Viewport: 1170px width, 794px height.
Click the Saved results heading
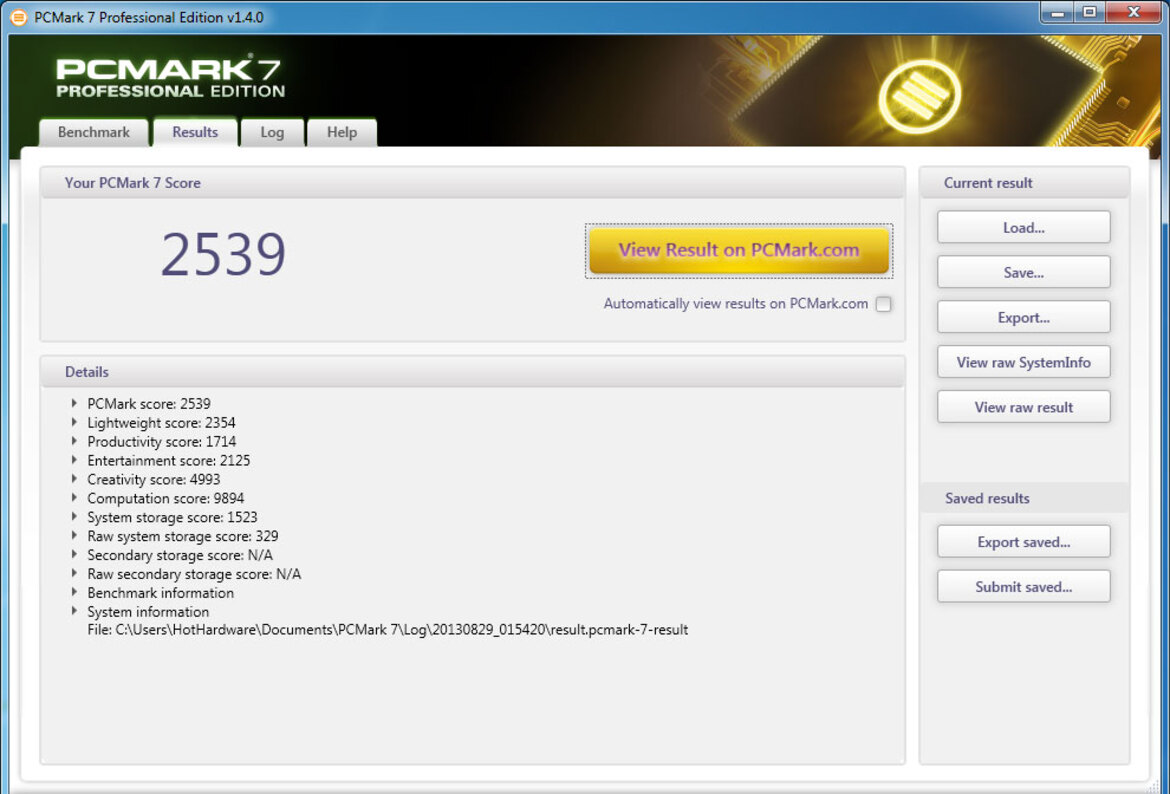coord(987,498)
